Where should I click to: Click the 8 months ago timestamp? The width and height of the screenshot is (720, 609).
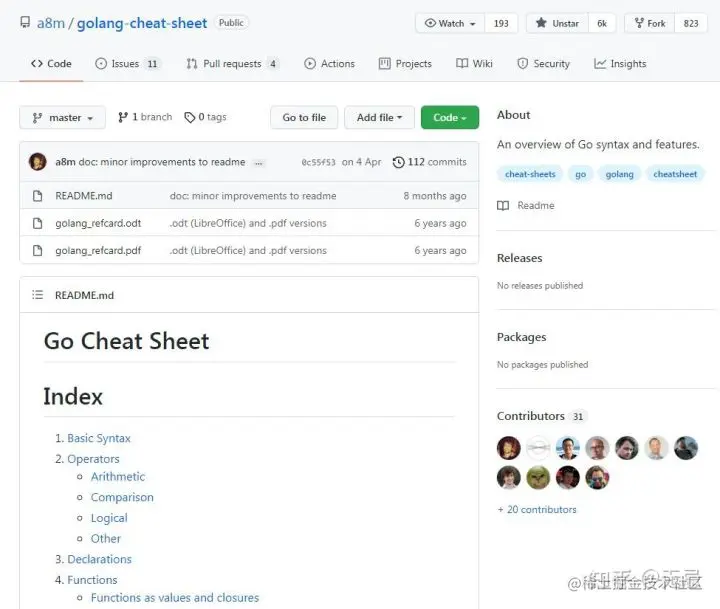coord(435,196)
